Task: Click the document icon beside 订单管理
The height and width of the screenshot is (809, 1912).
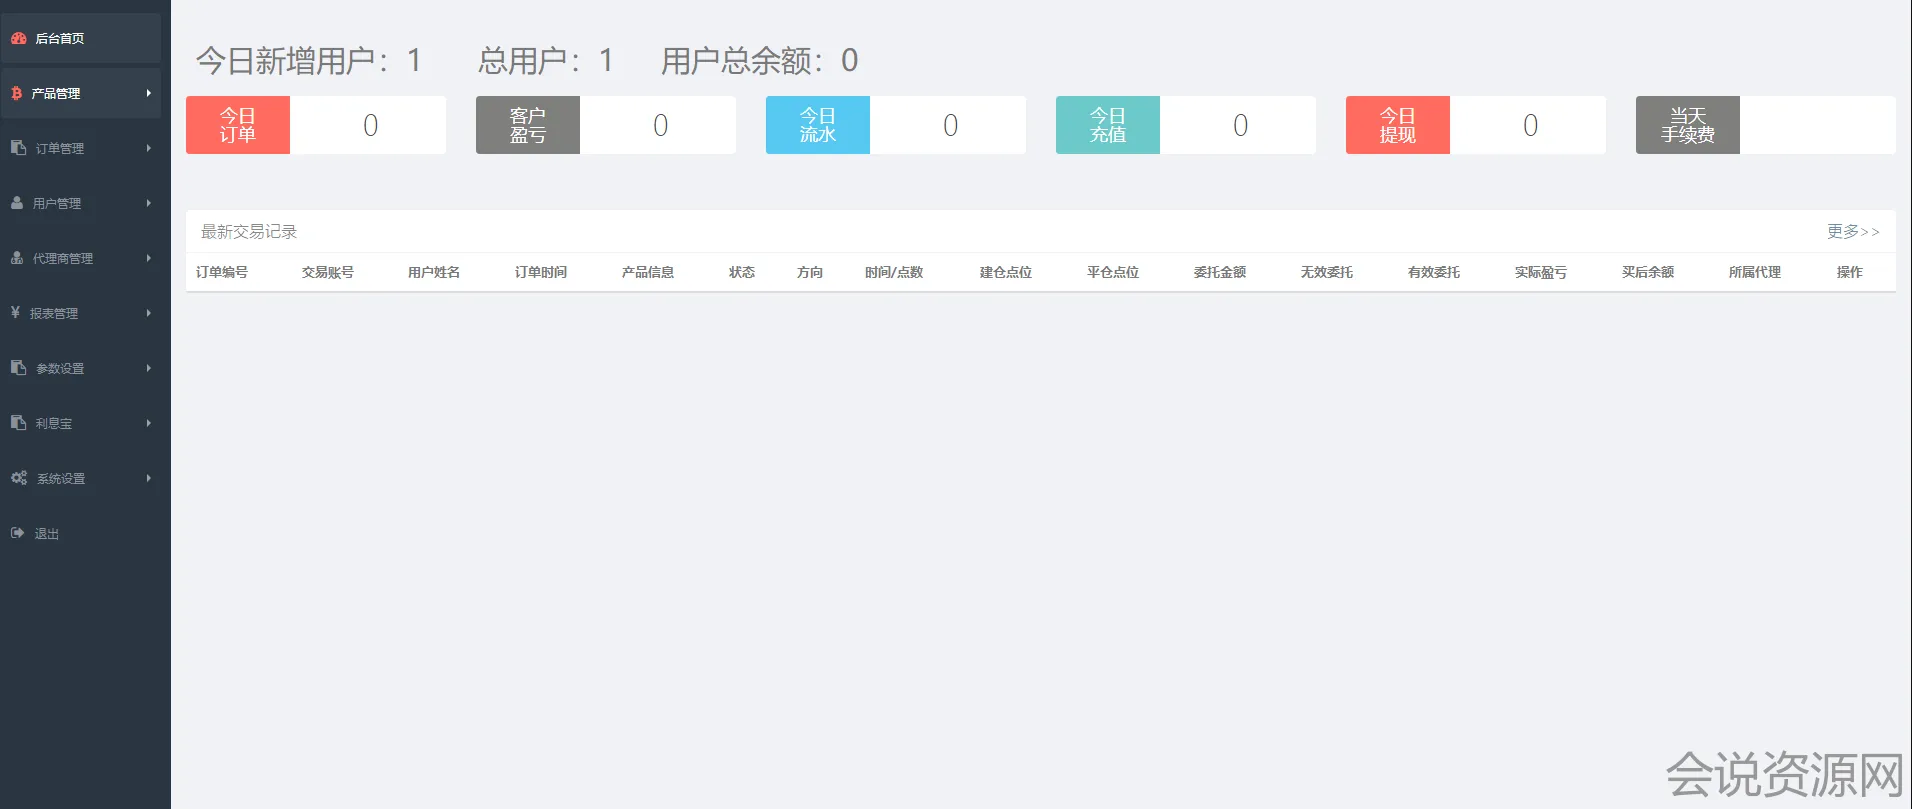Action: coord(18,148)
